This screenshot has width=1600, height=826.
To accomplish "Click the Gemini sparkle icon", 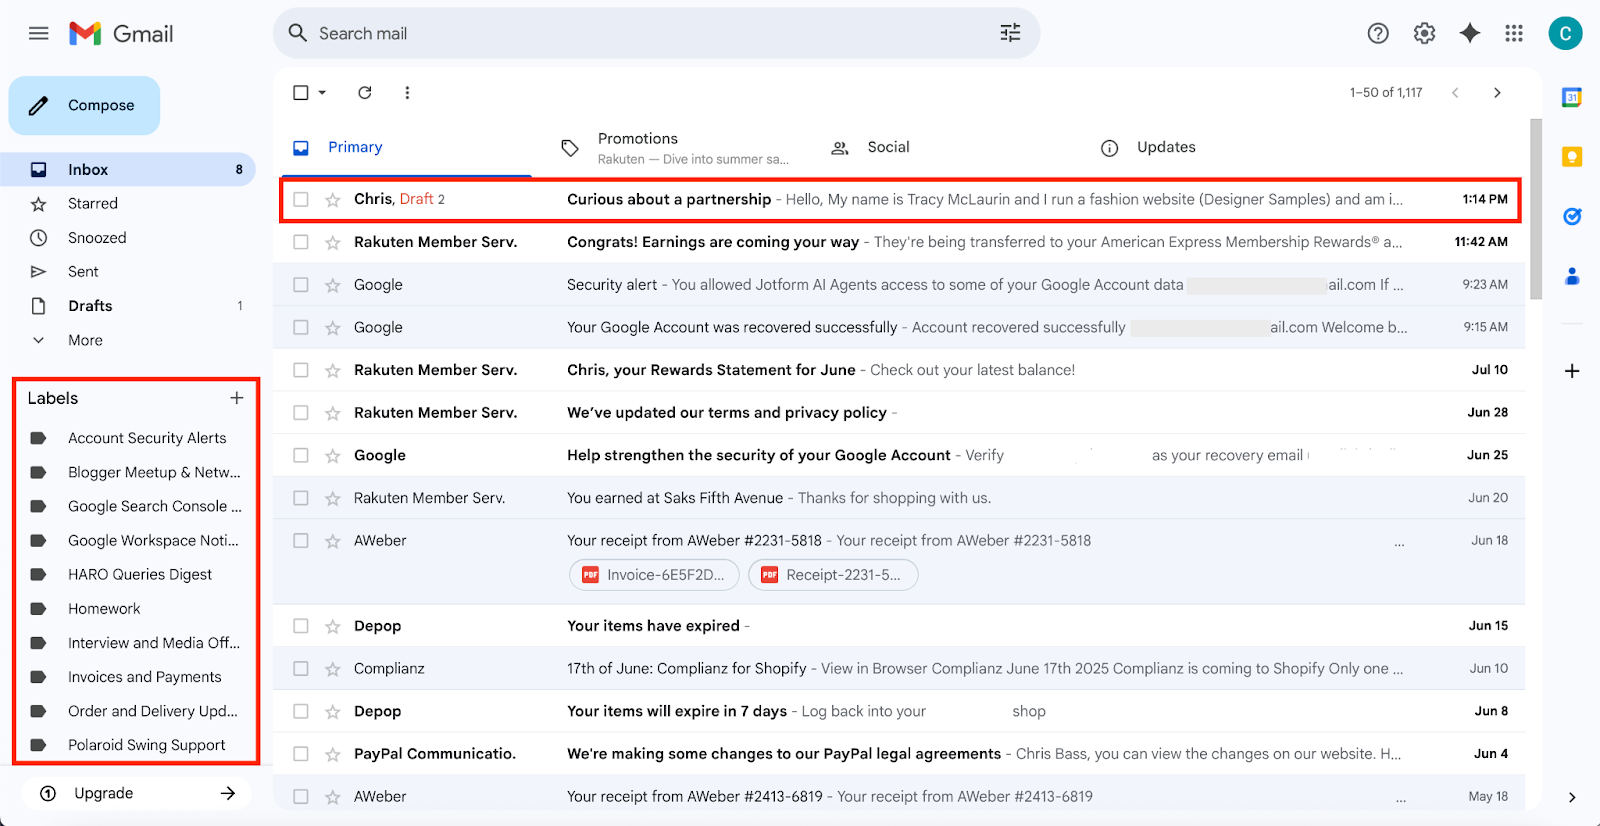I will [x=1469, y=33].
